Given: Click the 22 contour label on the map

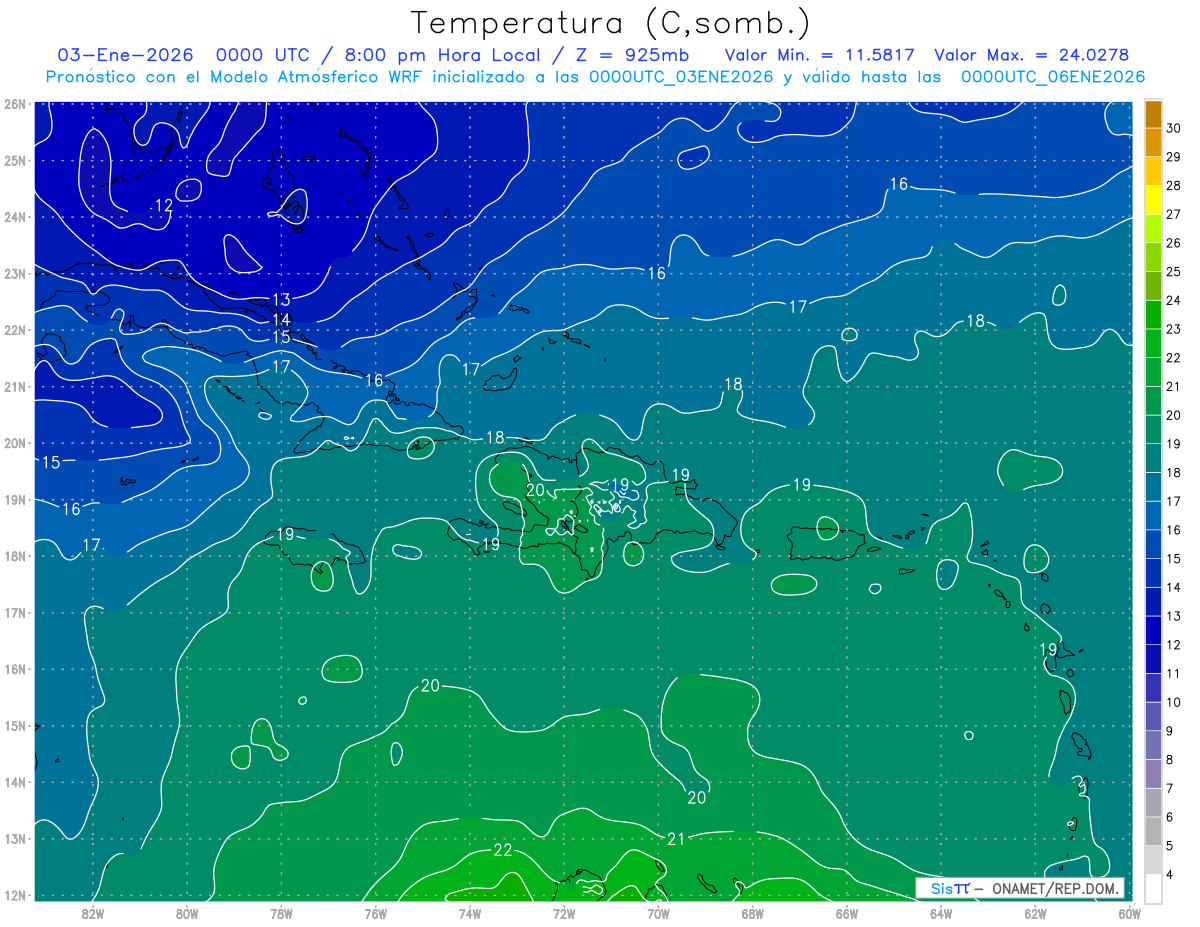Looking at the screenshot, I should 503,850.
